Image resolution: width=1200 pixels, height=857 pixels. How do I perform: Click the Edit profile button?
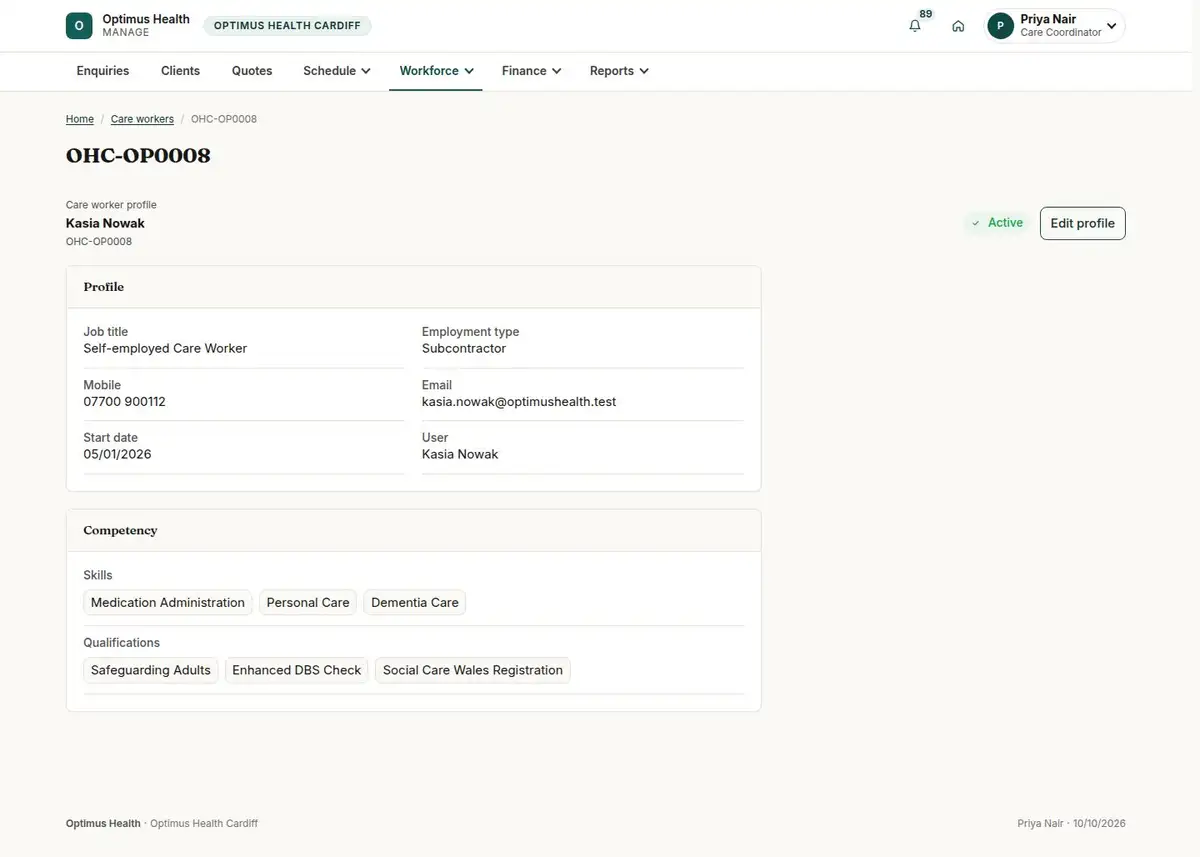(x=1083, y=223)
